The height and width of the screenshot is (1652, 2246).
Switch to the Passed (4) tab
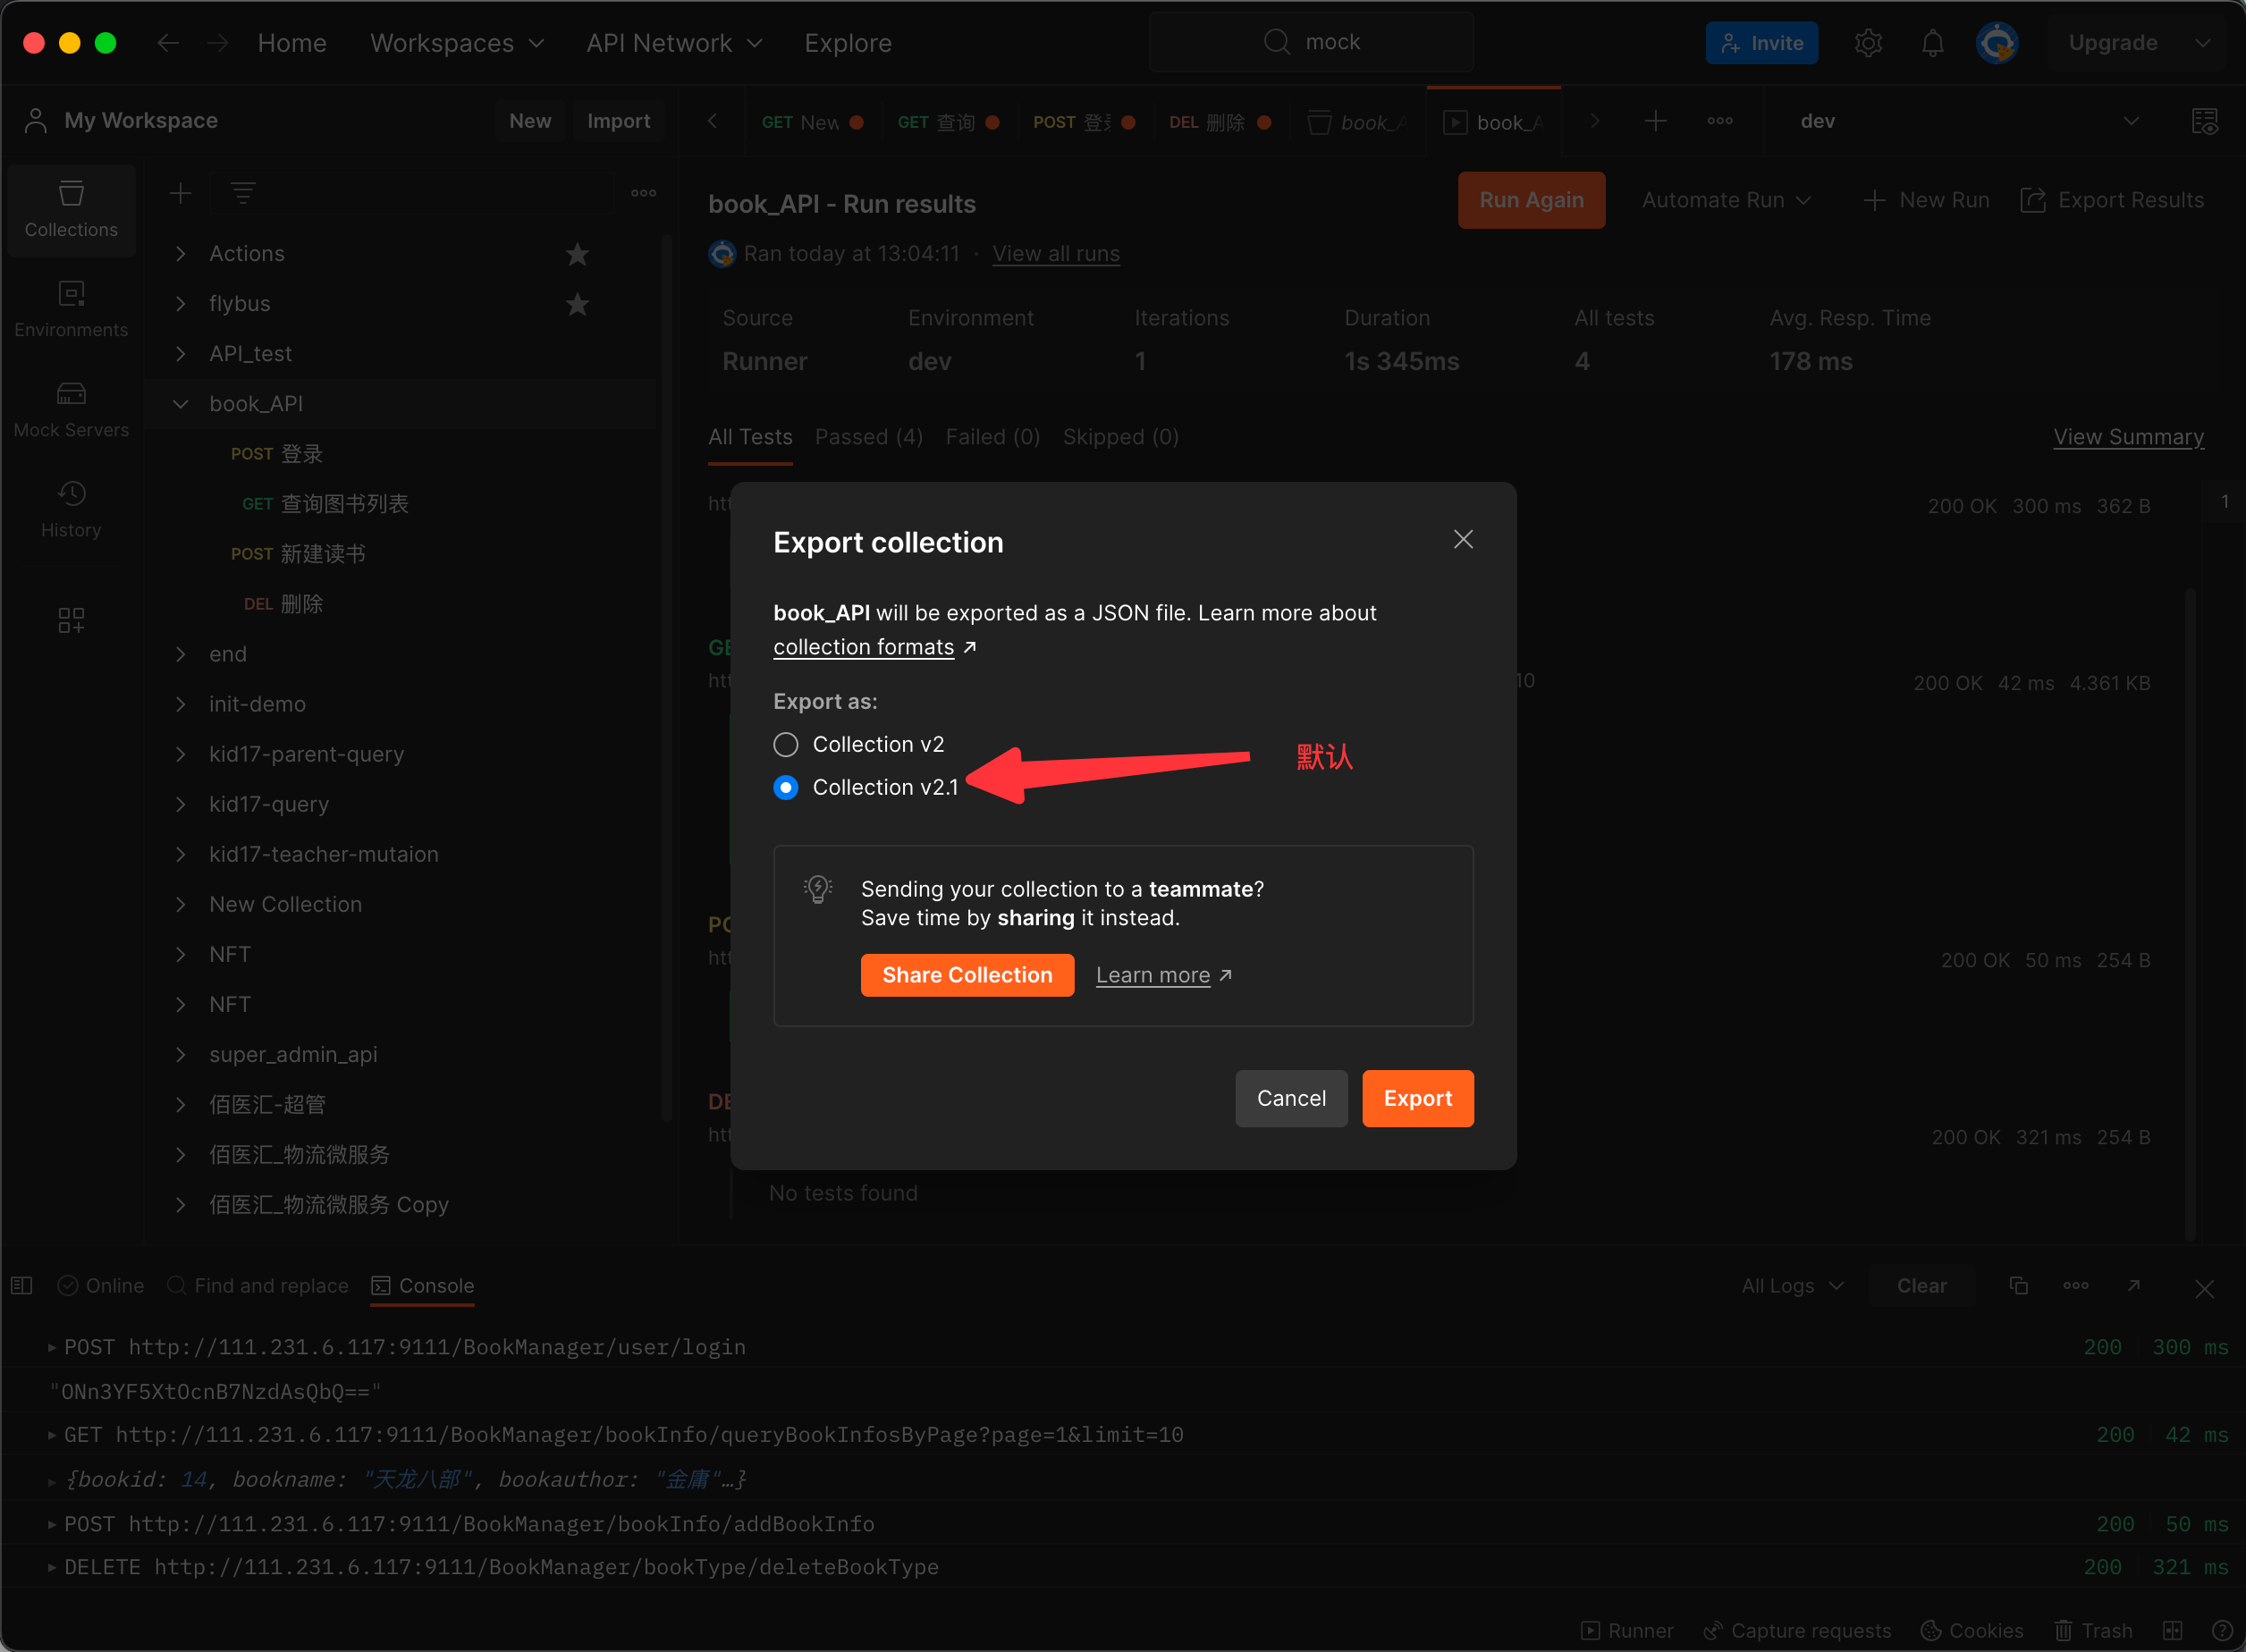click(x=868, y=437)
